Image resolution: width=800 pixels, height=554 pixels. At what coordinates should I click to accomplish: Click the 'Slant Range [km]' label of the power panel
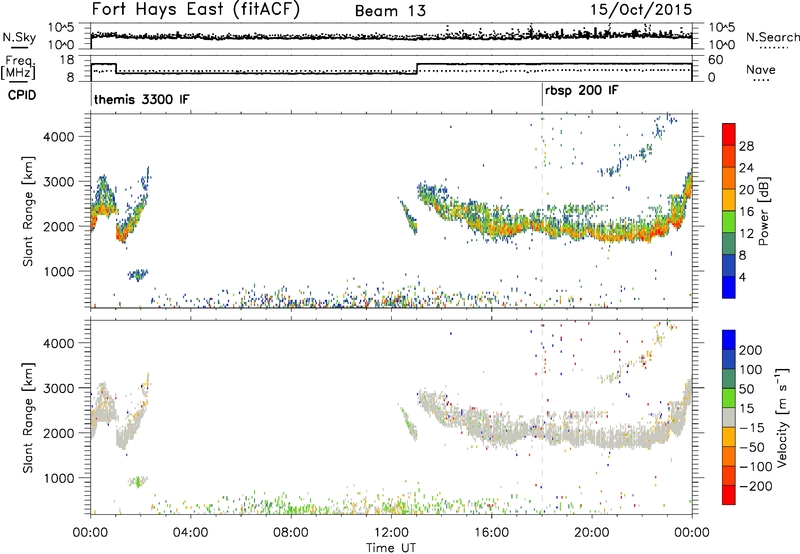pyautogui.click(x=28, y=211)
